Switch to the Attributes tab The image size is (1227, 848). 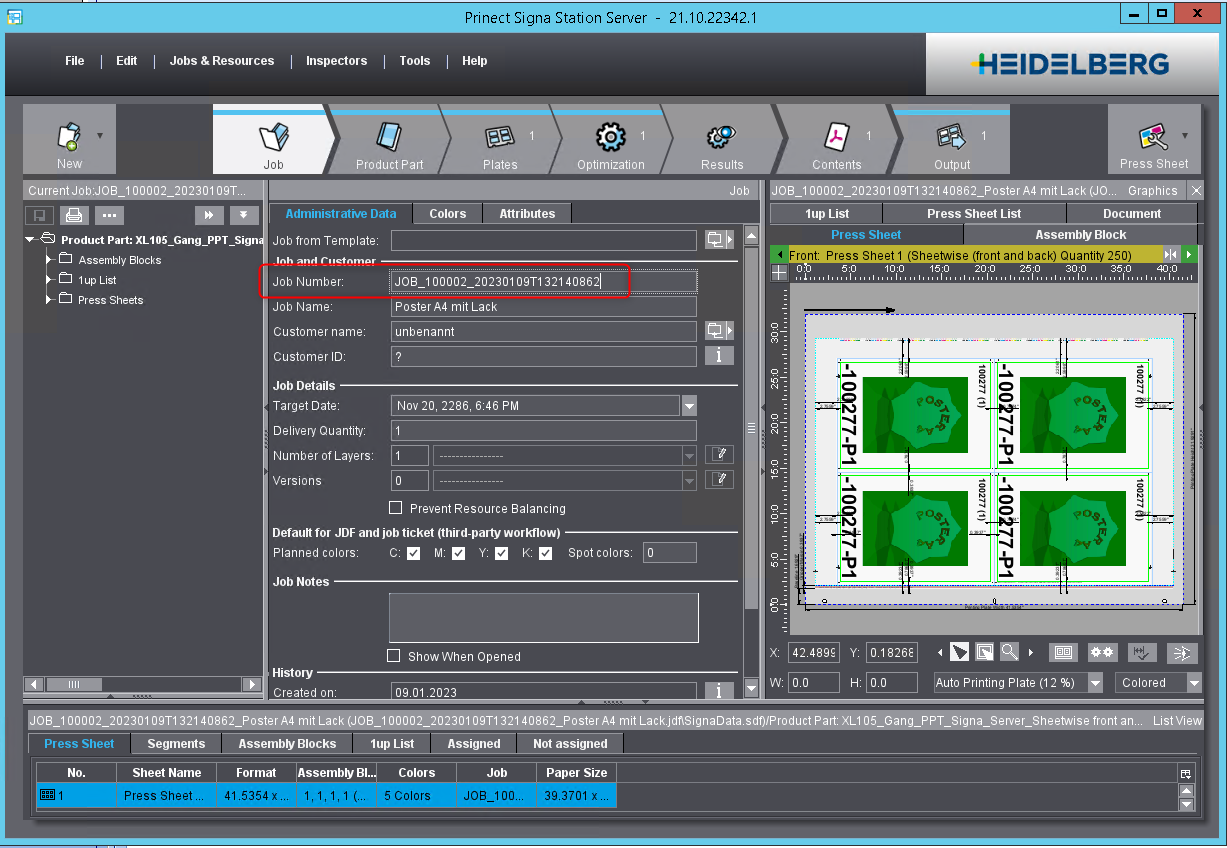pyautogui.click(x=527, y=213)
